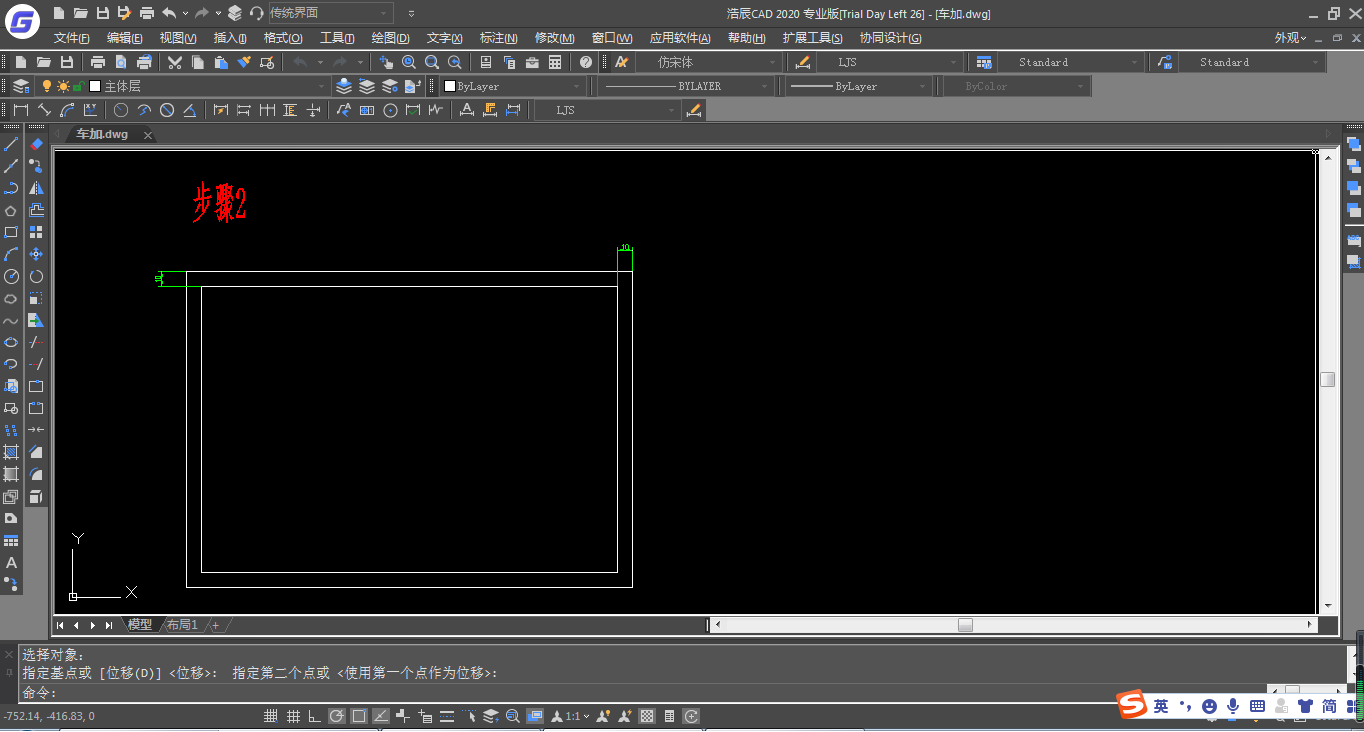The height and width of the screenshot is (732, 1364).
Task: Toggle Snap mode in status bar
Action: tap(271, 716)
